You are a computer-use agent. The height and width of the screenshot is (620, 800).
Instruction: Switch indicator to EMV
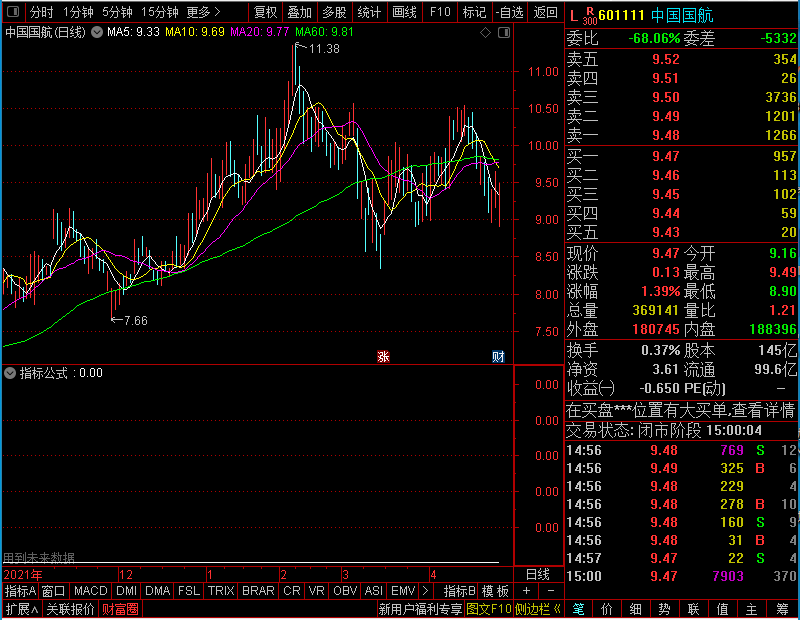coord(403,591)
